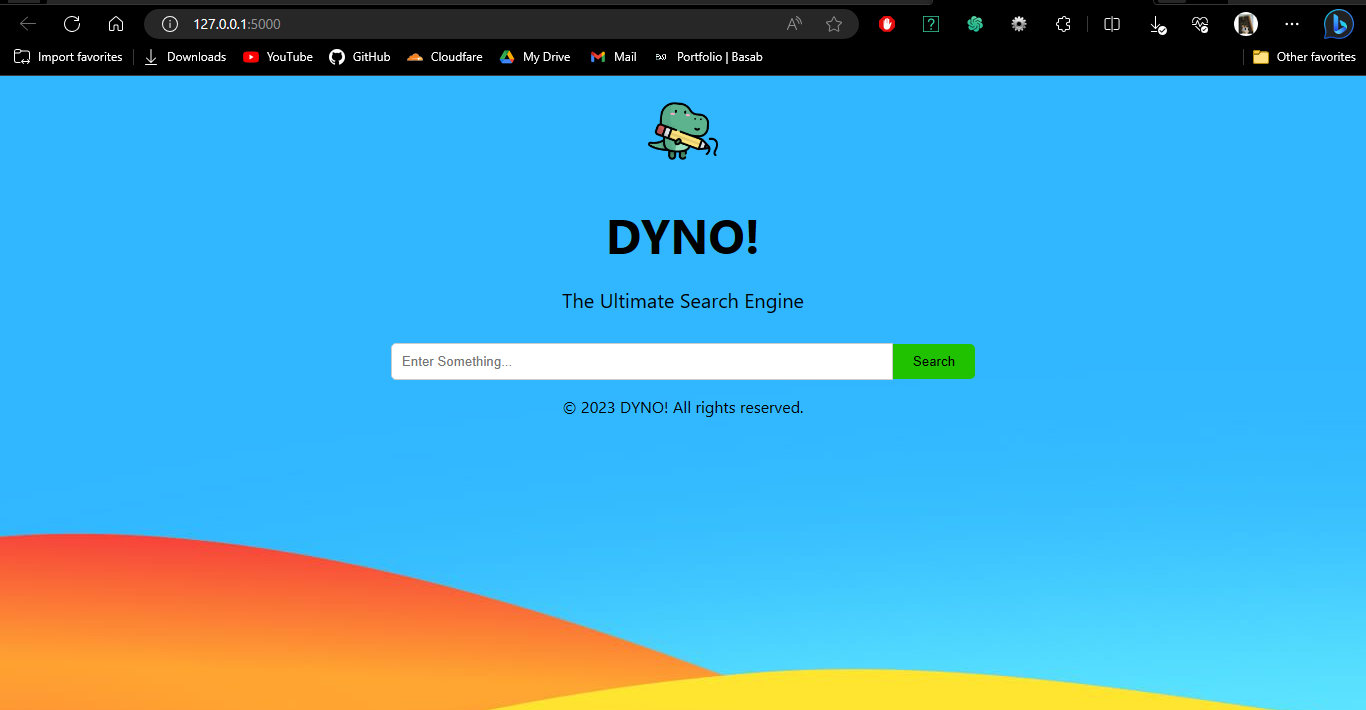1366x710 pixels.
Task: Click the DYNO dinosaur logo
Action: [x=683, y=131]
